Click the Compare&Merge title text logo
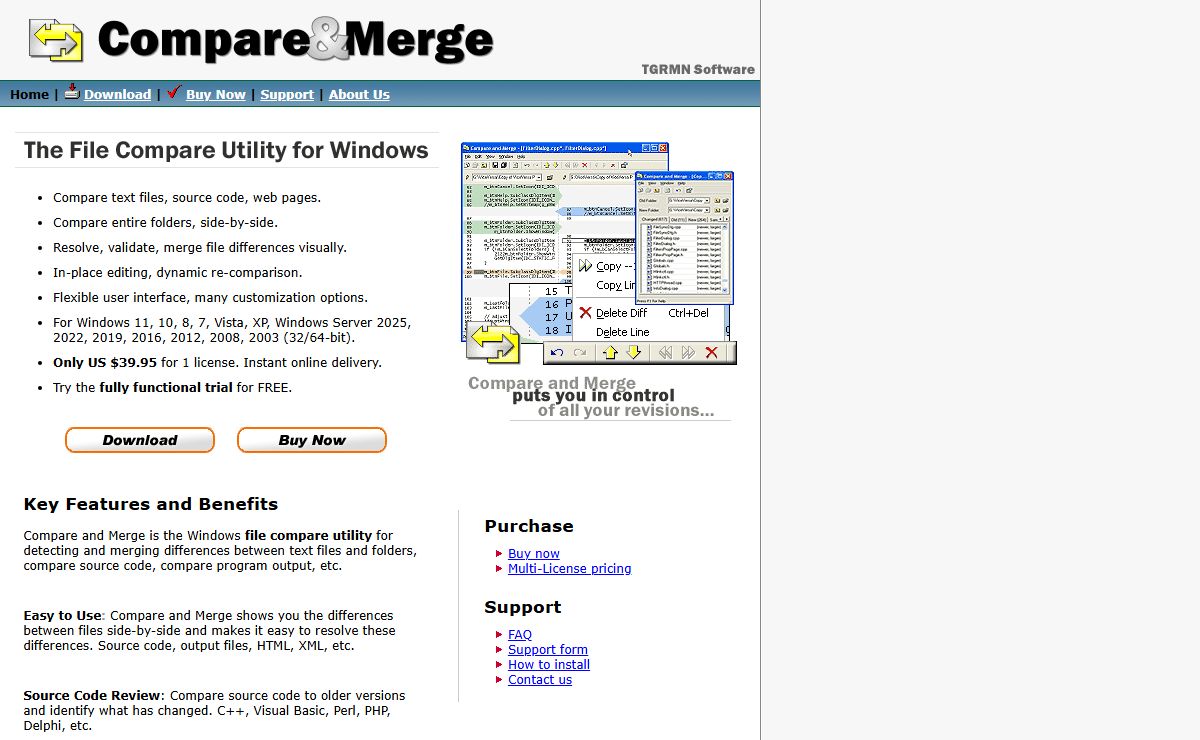This screenshot has height=740, width=1200. click(296, 40)
